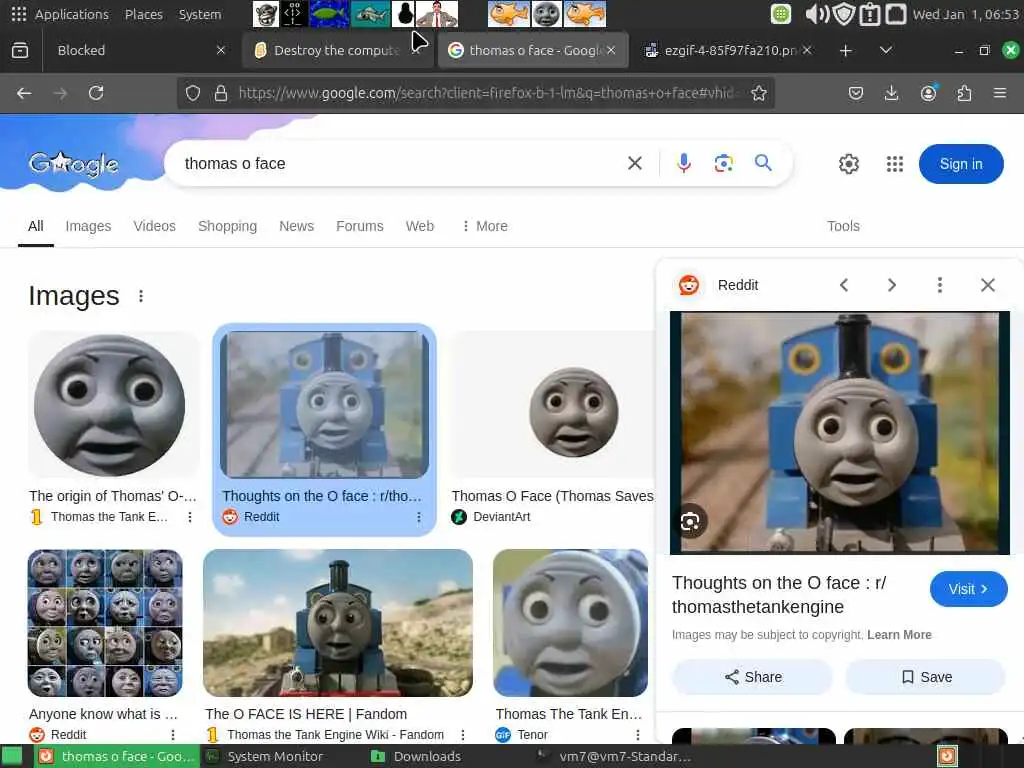Open the face collage Reddit thumbnail
The height and width of the screenshot is (768, 1024).
(105, 623)
